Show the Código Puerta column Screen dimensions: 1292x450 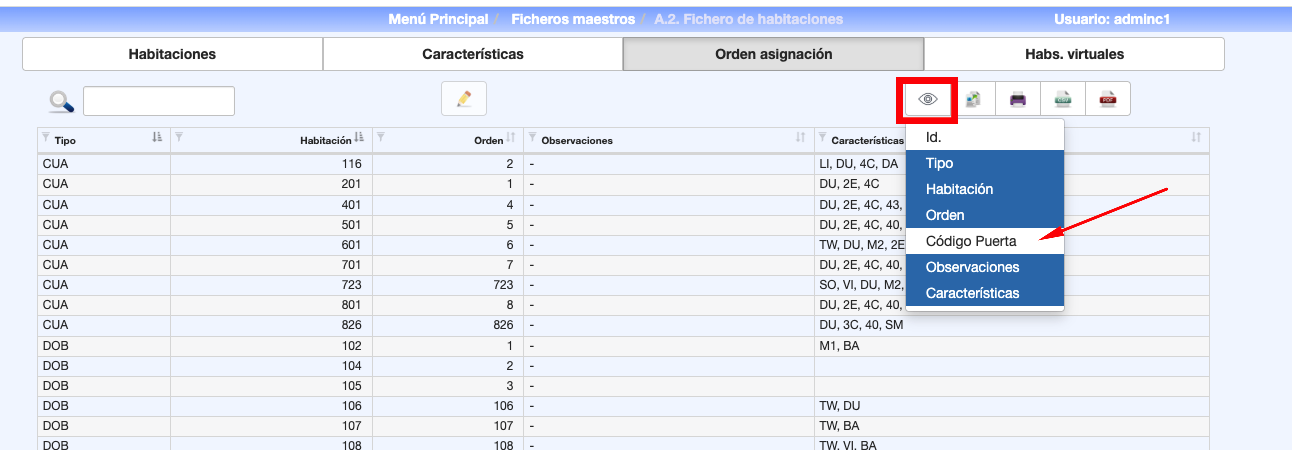pyautogui.click(x=971, y=241)
